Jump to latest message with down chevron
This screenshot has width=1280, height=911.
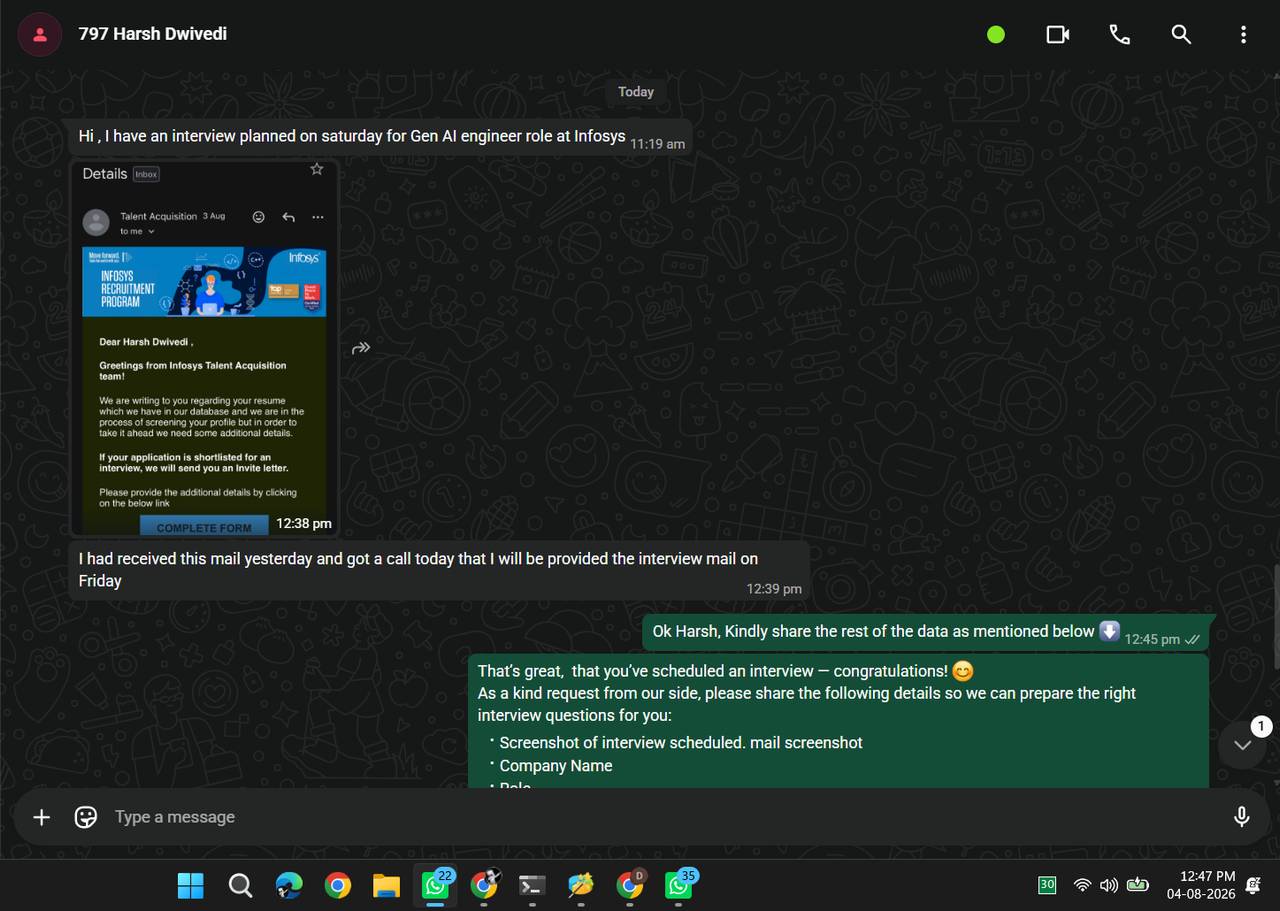1242,745
